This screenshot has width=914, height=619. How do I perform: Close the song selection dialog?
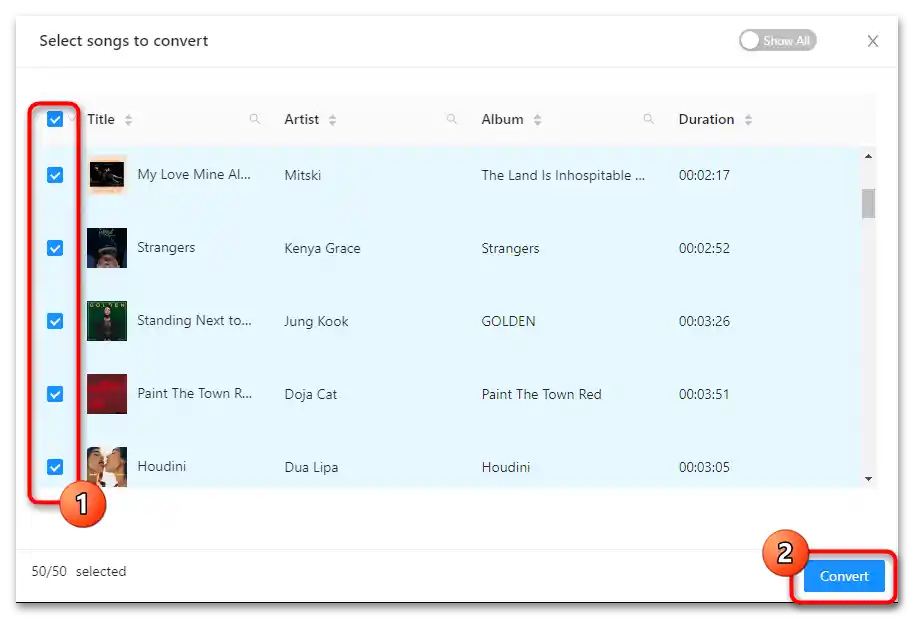(873, 41)
